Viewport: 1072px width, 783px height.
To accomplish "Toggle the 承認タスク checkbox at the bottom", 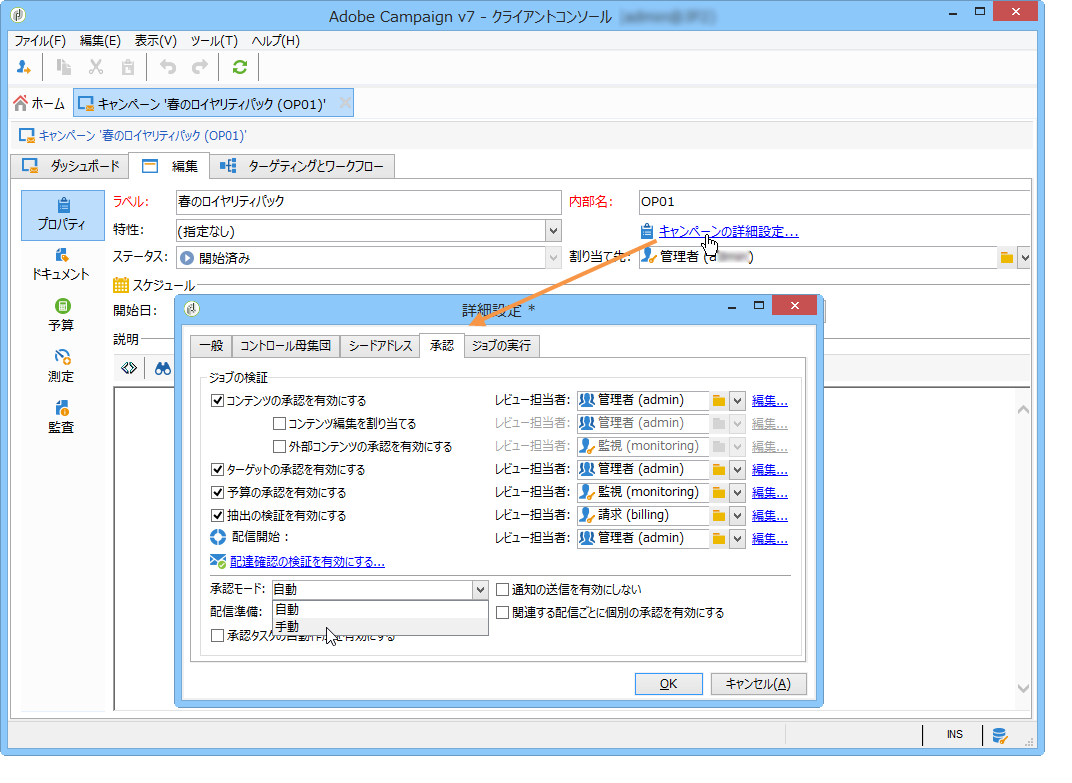I will pyautogui.click(x=217, y=636).
